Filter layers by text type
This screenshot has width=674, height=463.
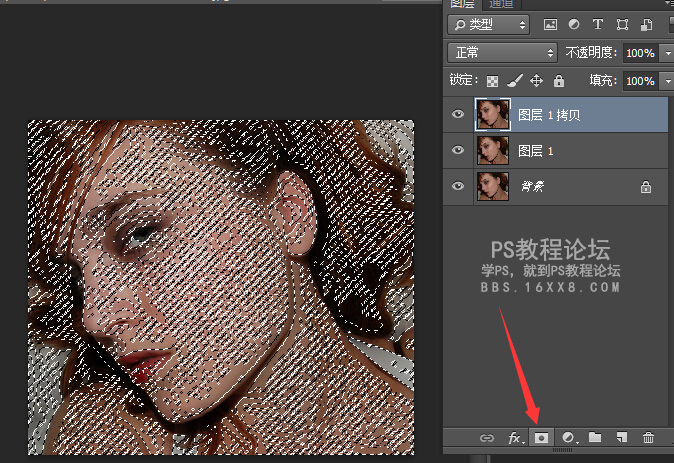point(598,24)
